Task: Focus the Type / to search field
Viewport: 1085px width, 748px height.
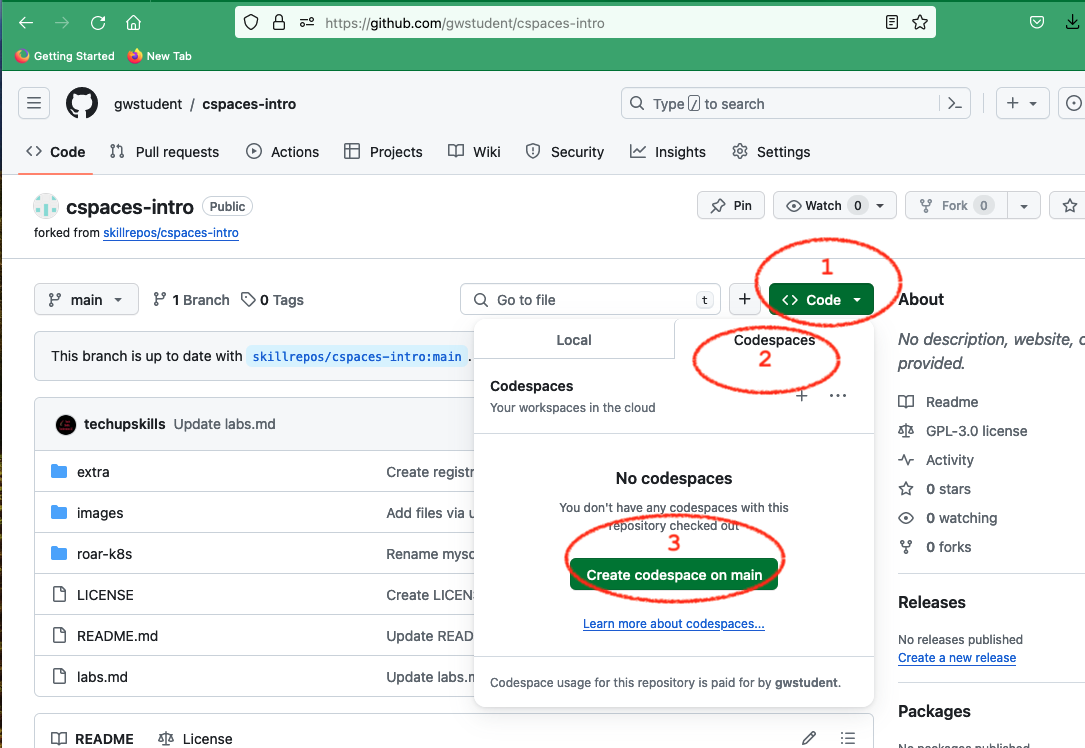Action: coord(782,104)
